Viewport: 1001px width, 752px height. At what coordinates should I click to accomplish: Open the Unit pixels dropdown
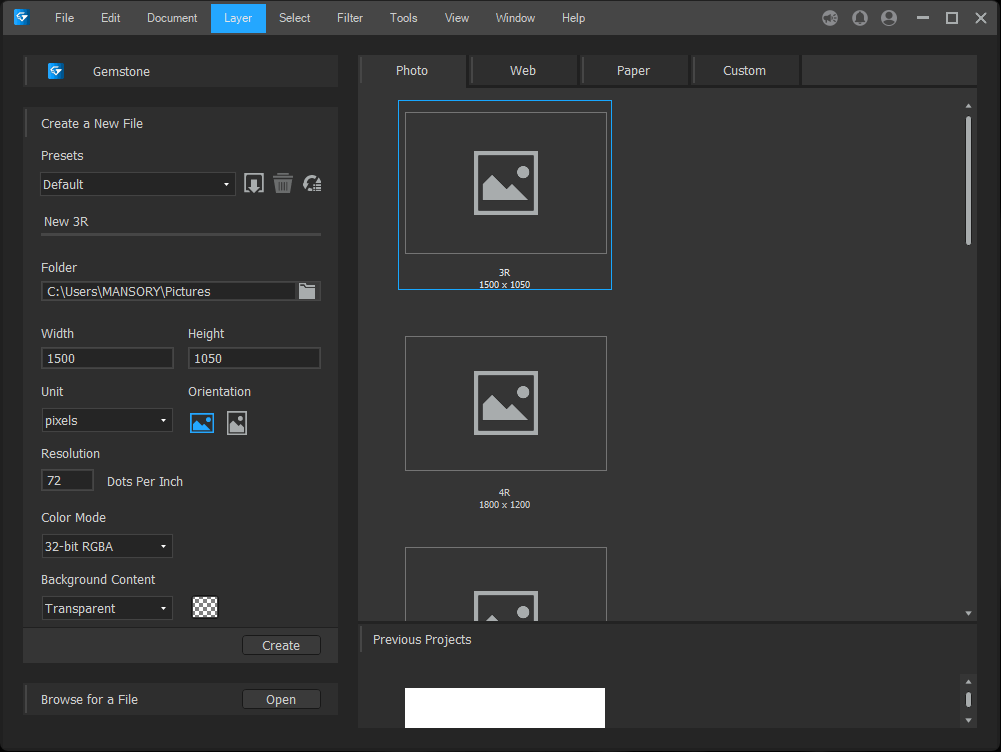click(106, 421)
